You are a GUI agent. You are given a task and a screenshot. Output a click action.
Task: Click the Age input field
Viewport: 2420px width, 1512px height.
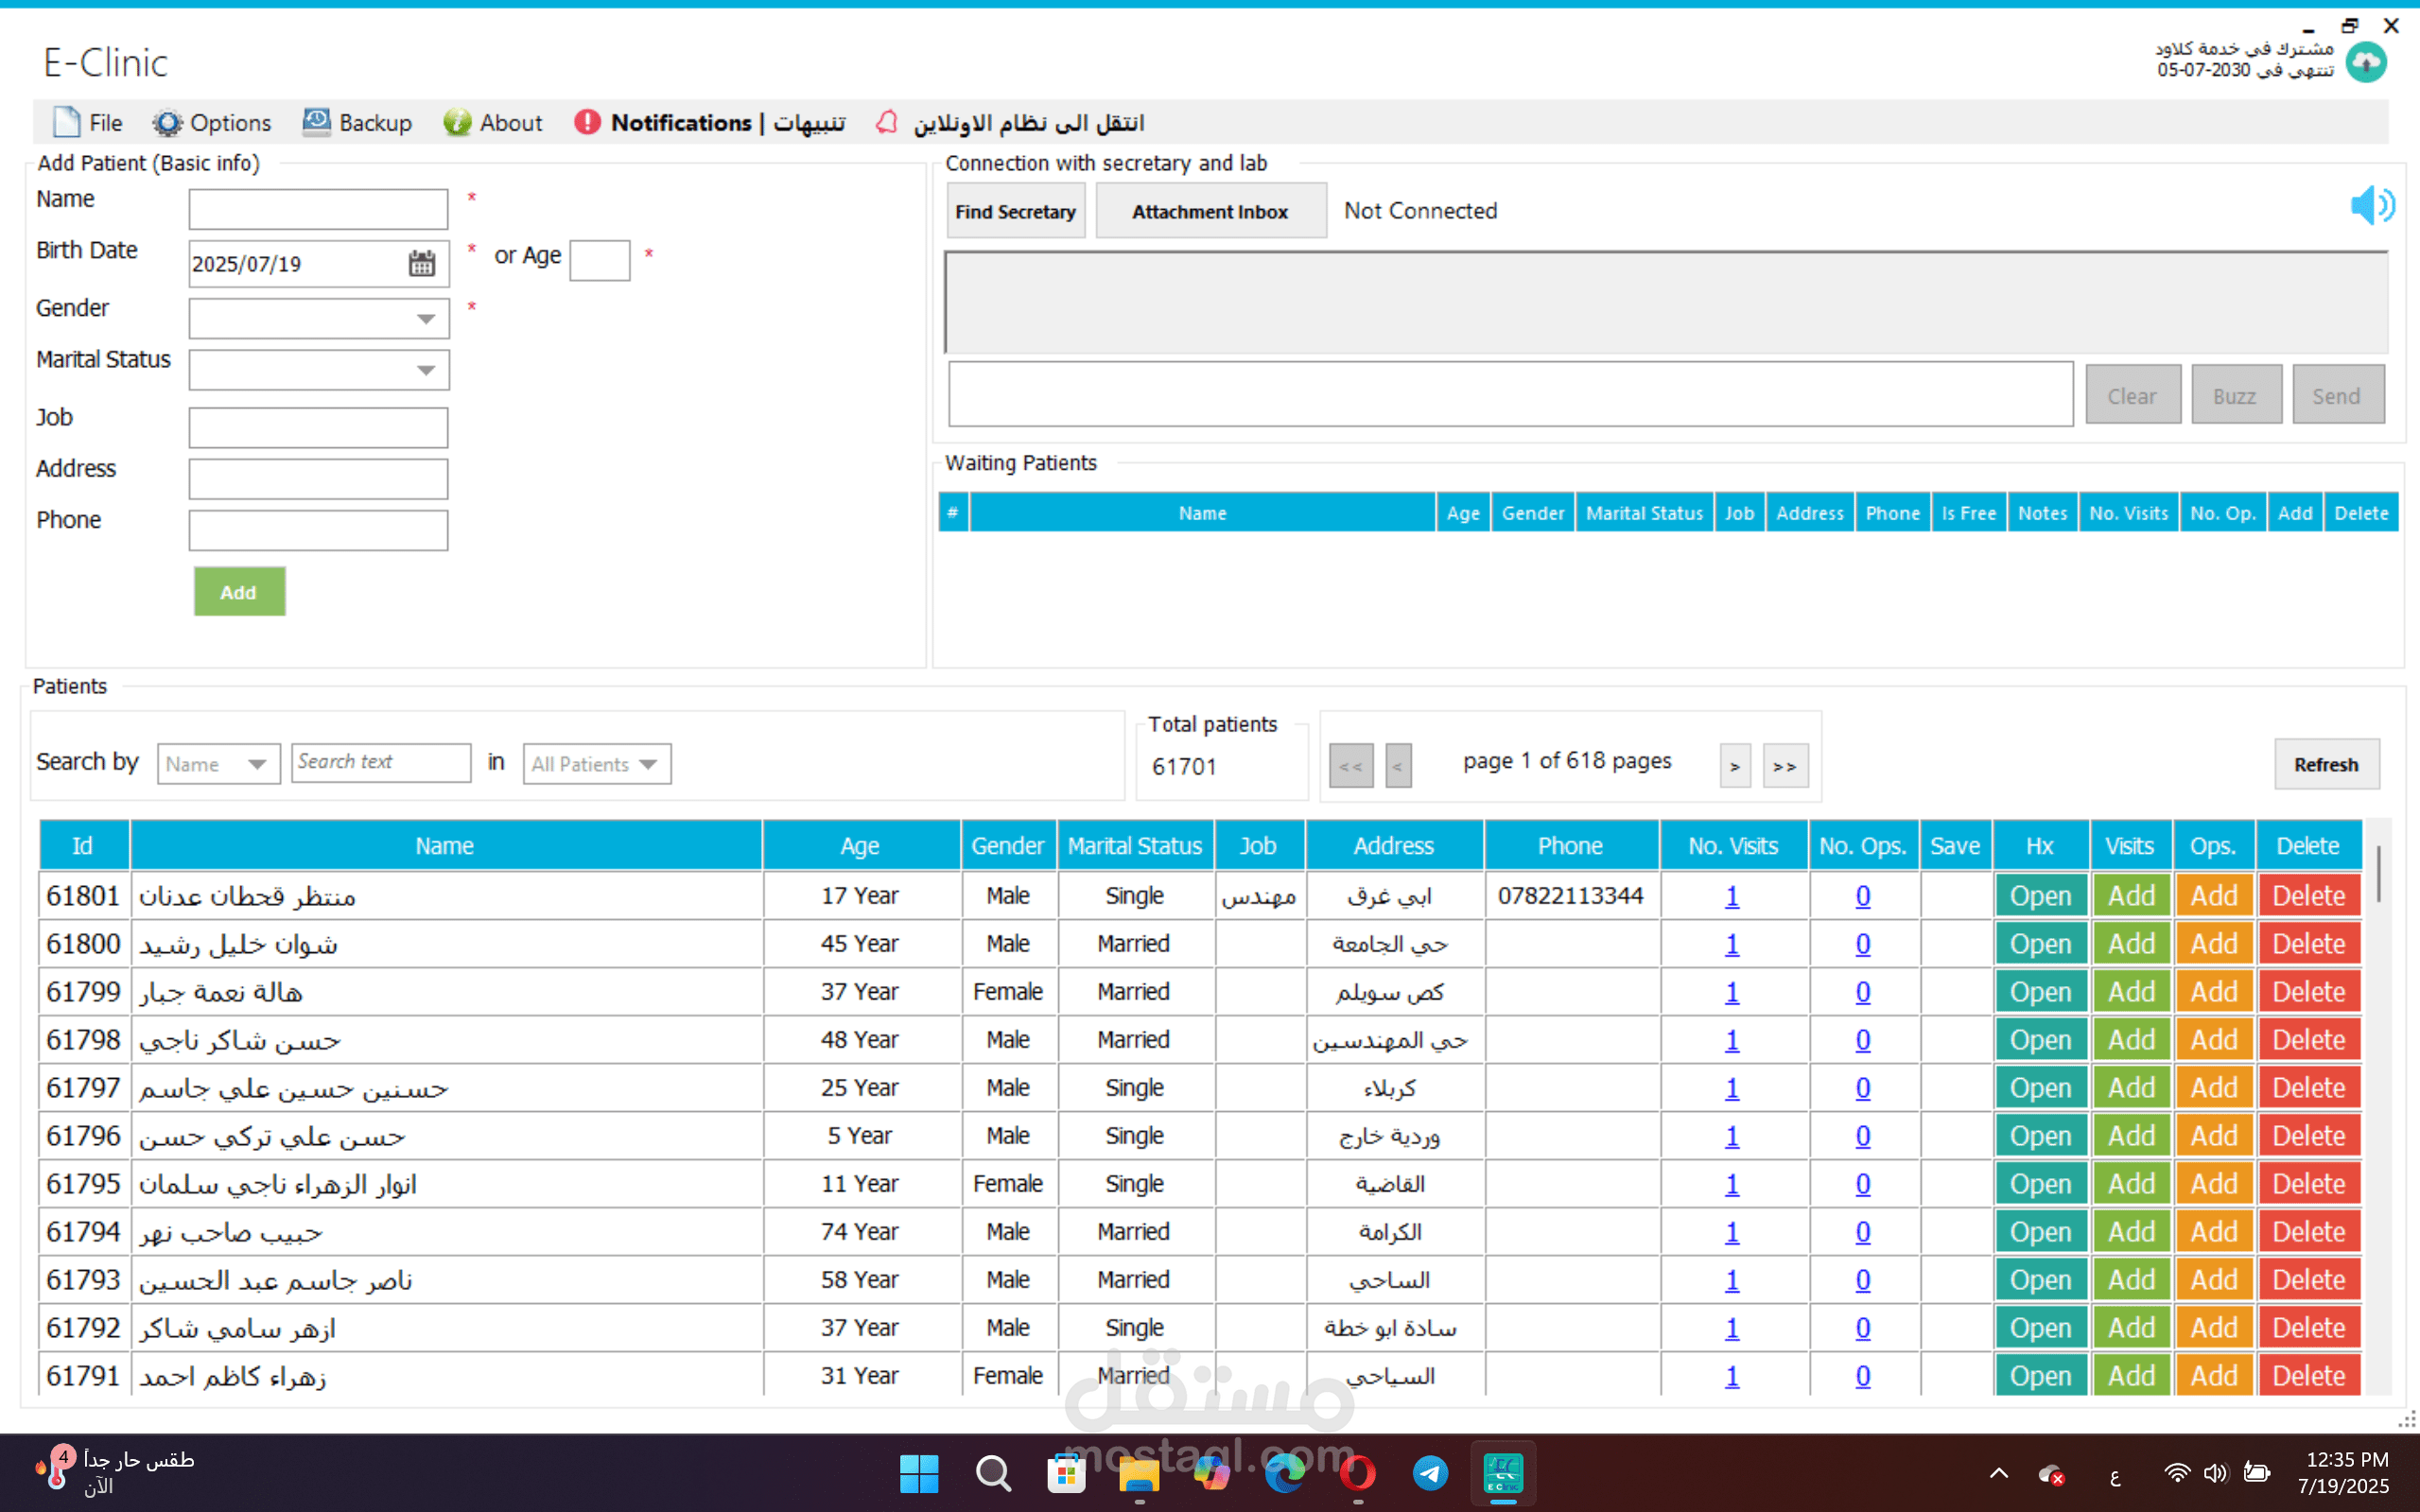(x=600, y=260)
